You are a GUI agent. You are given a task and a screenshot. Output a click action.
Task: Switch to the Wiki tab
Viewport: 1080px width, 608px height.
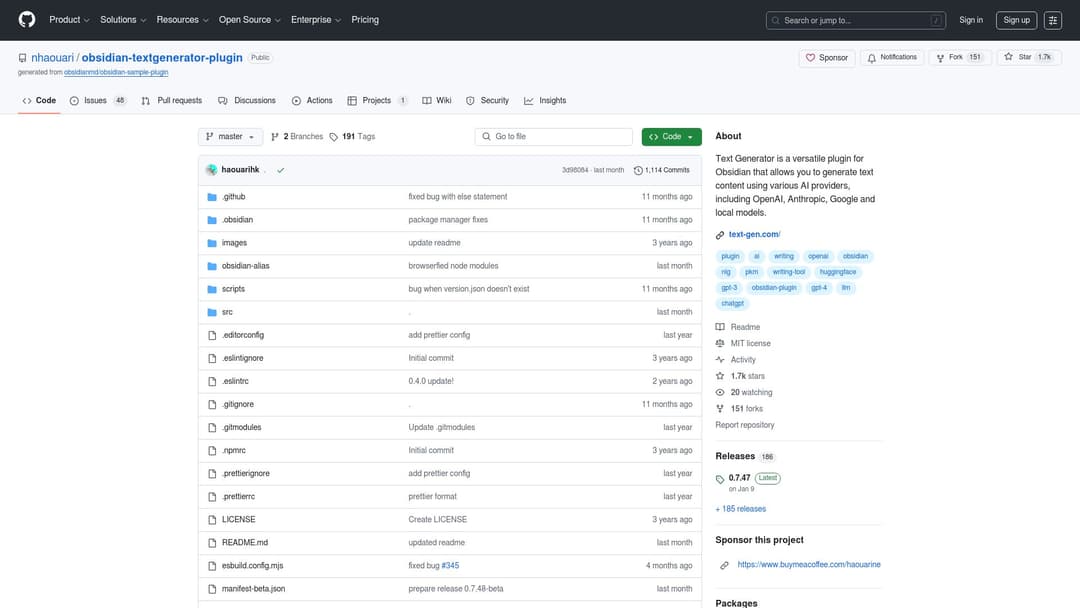coord(437,101)
